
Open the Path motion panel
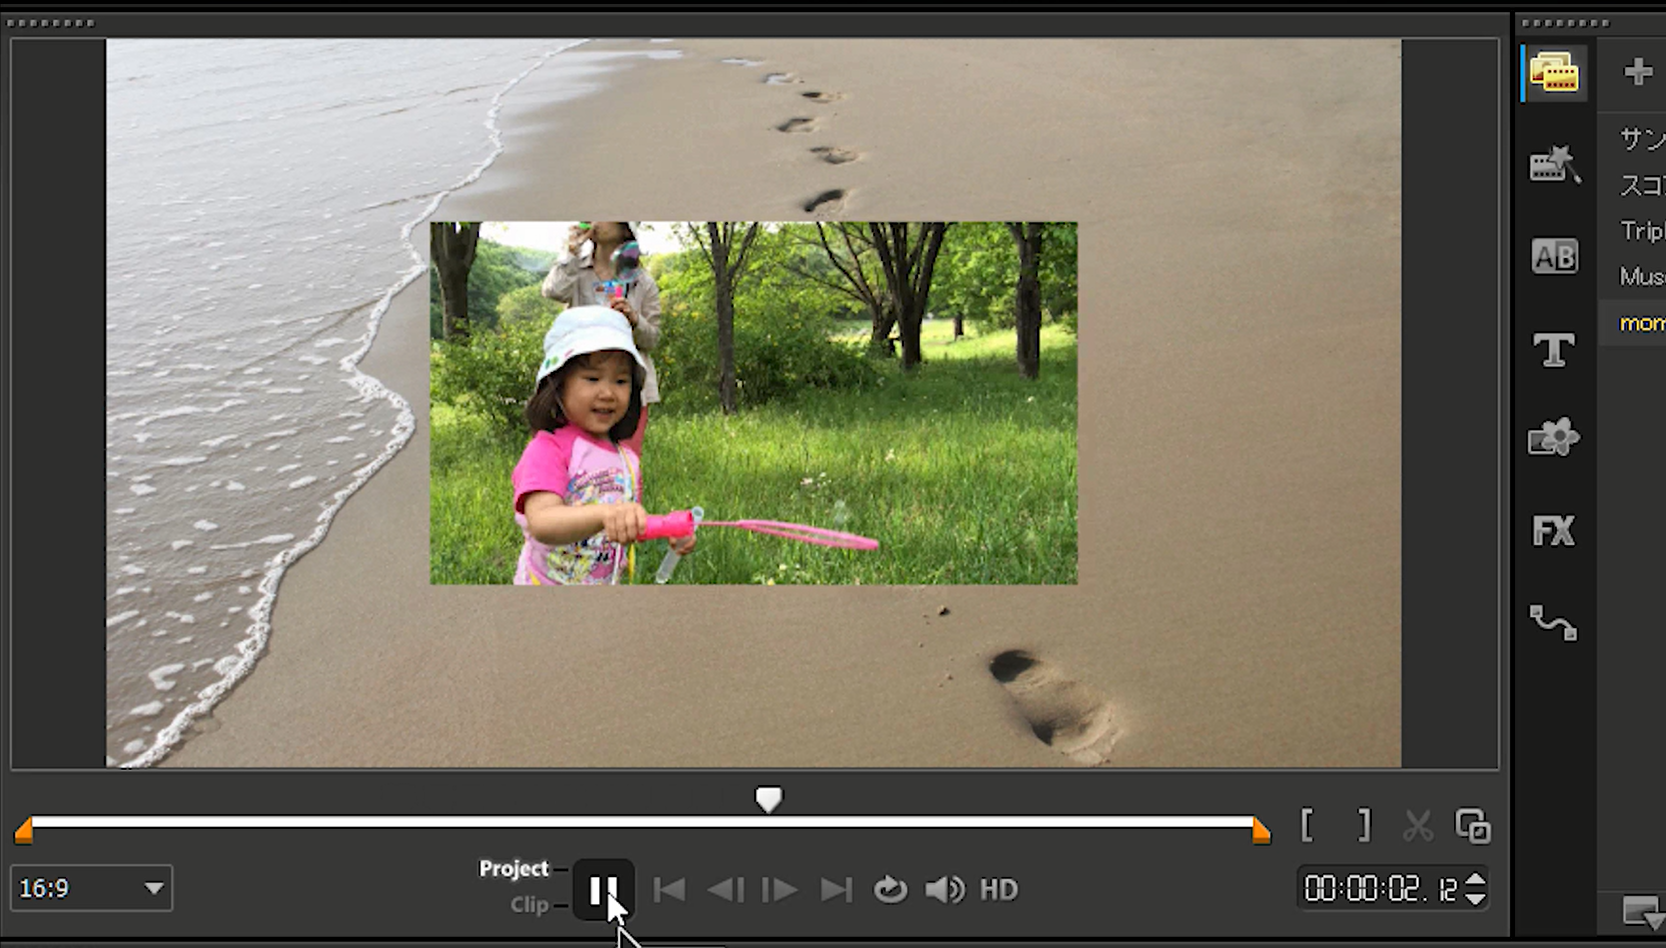pyautogui.click(x=1553, y=623)
